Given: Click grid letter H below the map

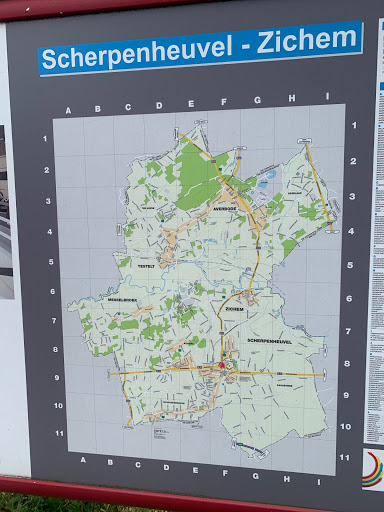Looking at the screenshot, I should pos(287,479).
